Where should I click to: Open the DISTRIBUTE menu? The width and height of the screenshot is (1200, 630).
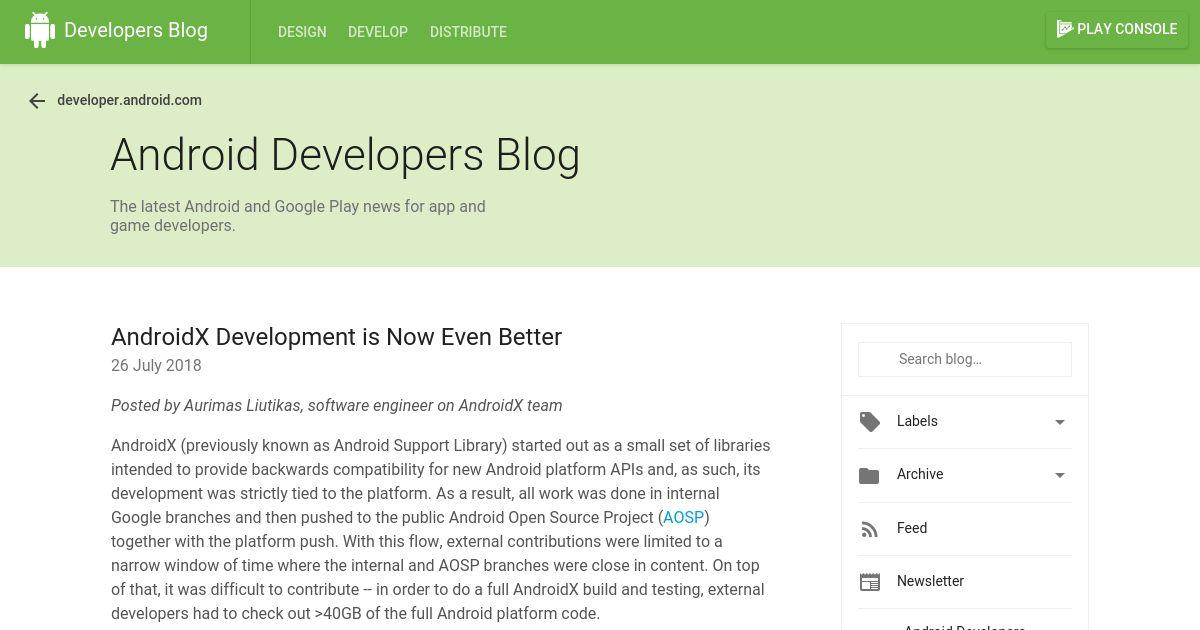coord(468,32)
